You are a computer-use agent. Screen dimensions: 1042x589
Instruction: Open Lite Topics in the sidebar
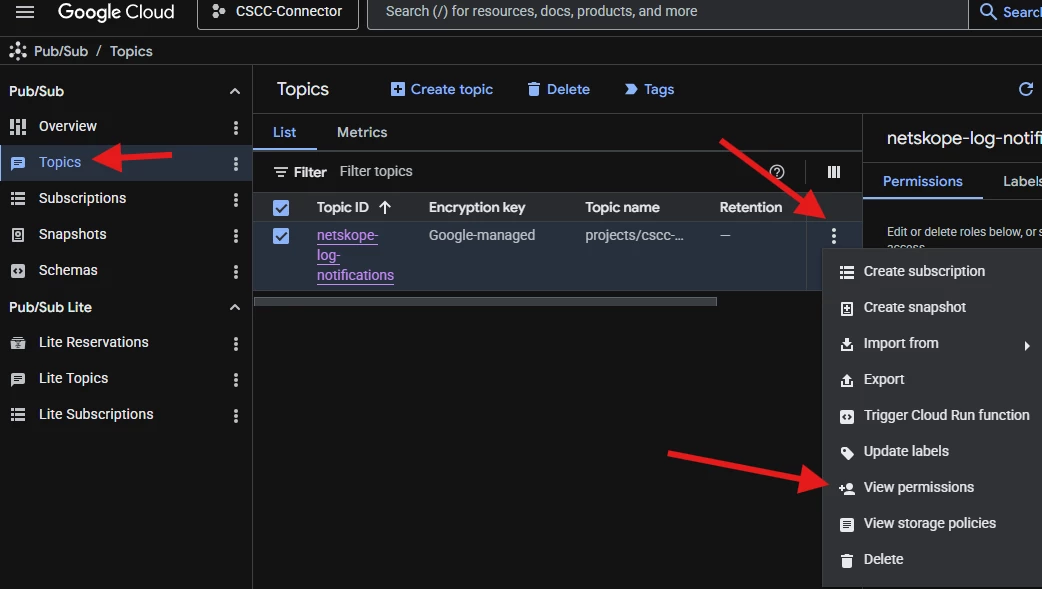pyautogui.click(x=73, y=378)
